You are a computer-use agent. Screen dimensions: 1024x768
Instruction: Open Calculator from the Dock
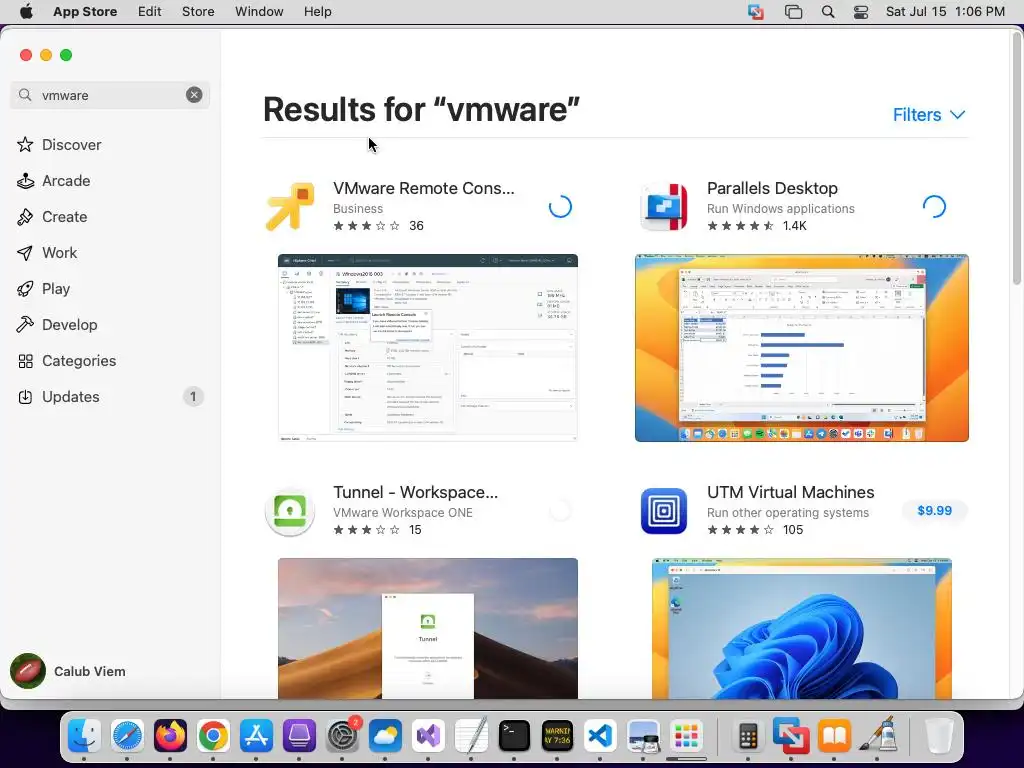pos(748,737)
